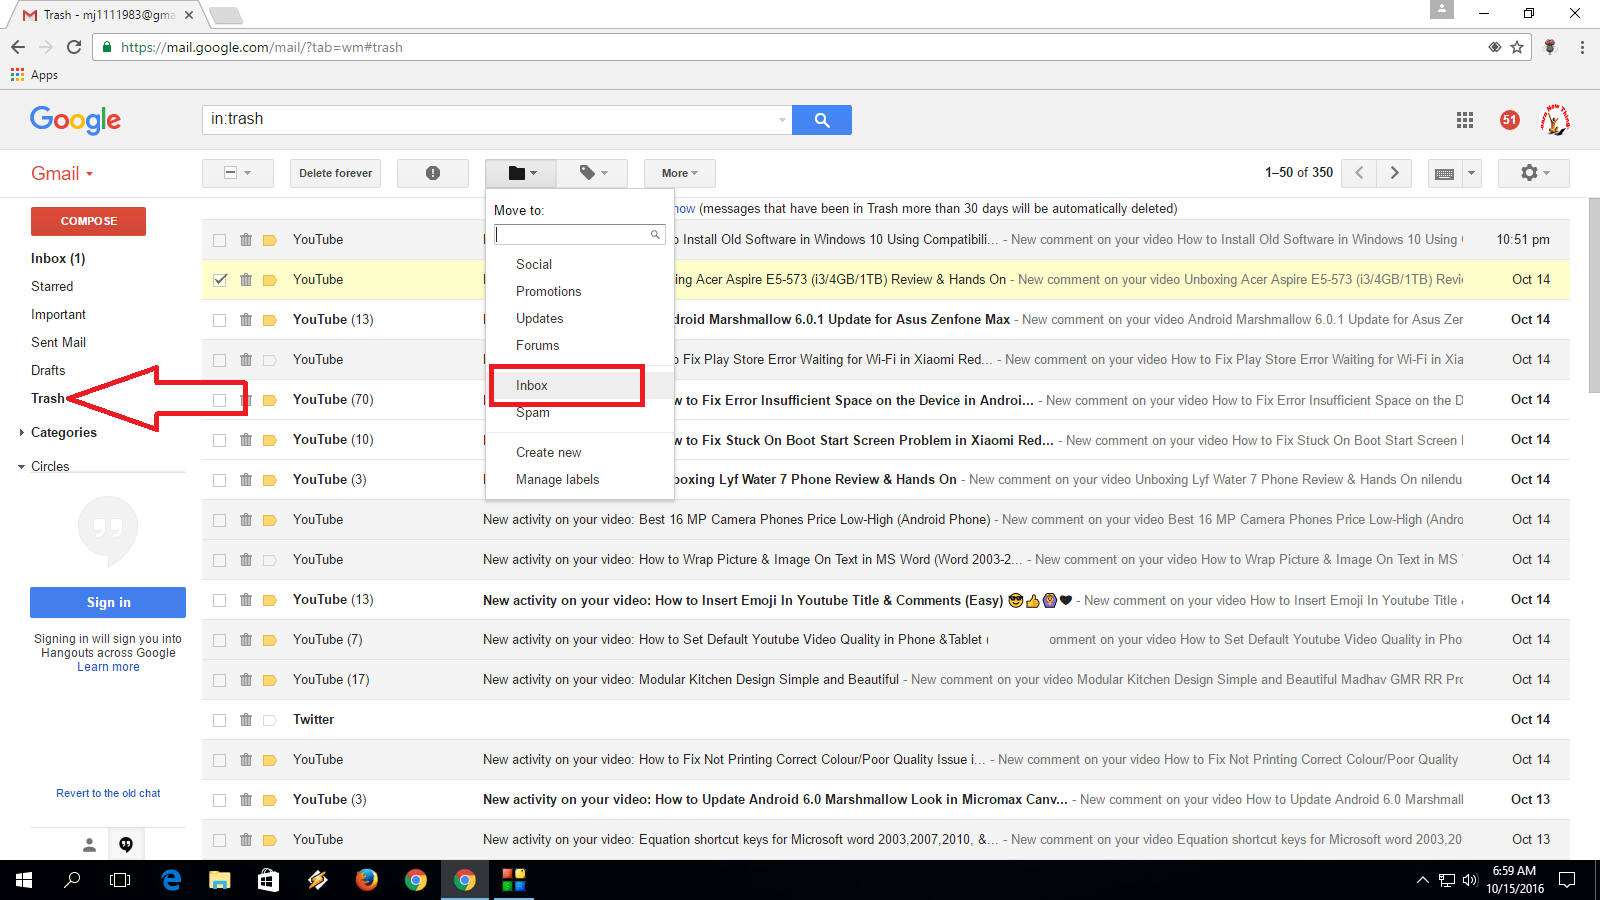
Task: Go to next page of emails
Action: (1394, 172)
